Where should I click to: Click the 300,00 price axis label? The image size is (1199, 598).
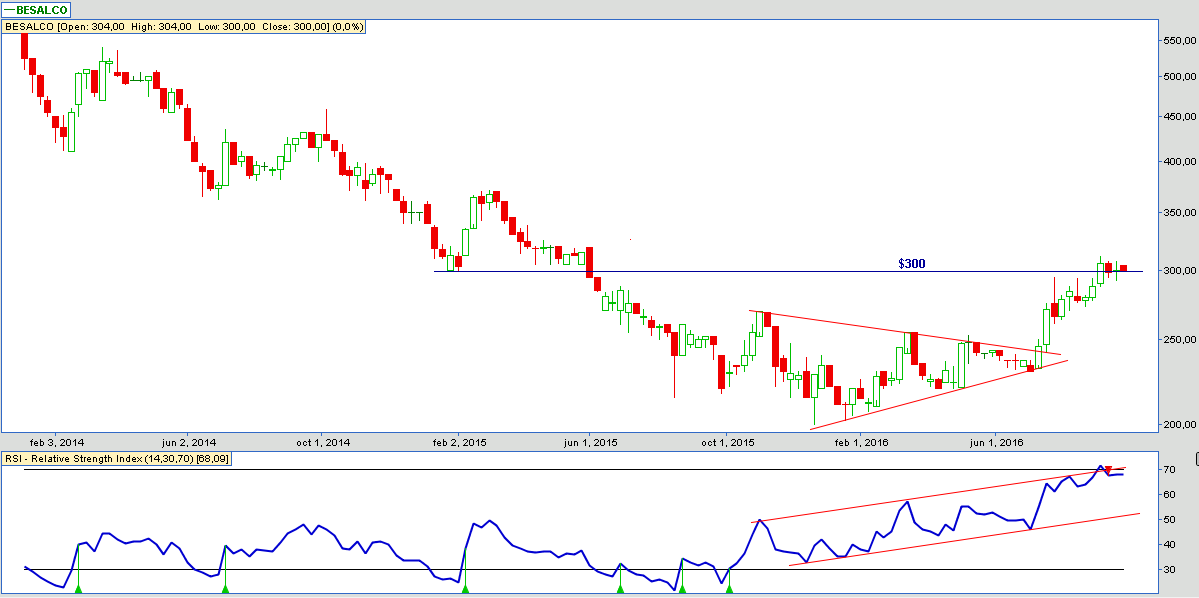pyautogui.click(x=1180, y=271)
